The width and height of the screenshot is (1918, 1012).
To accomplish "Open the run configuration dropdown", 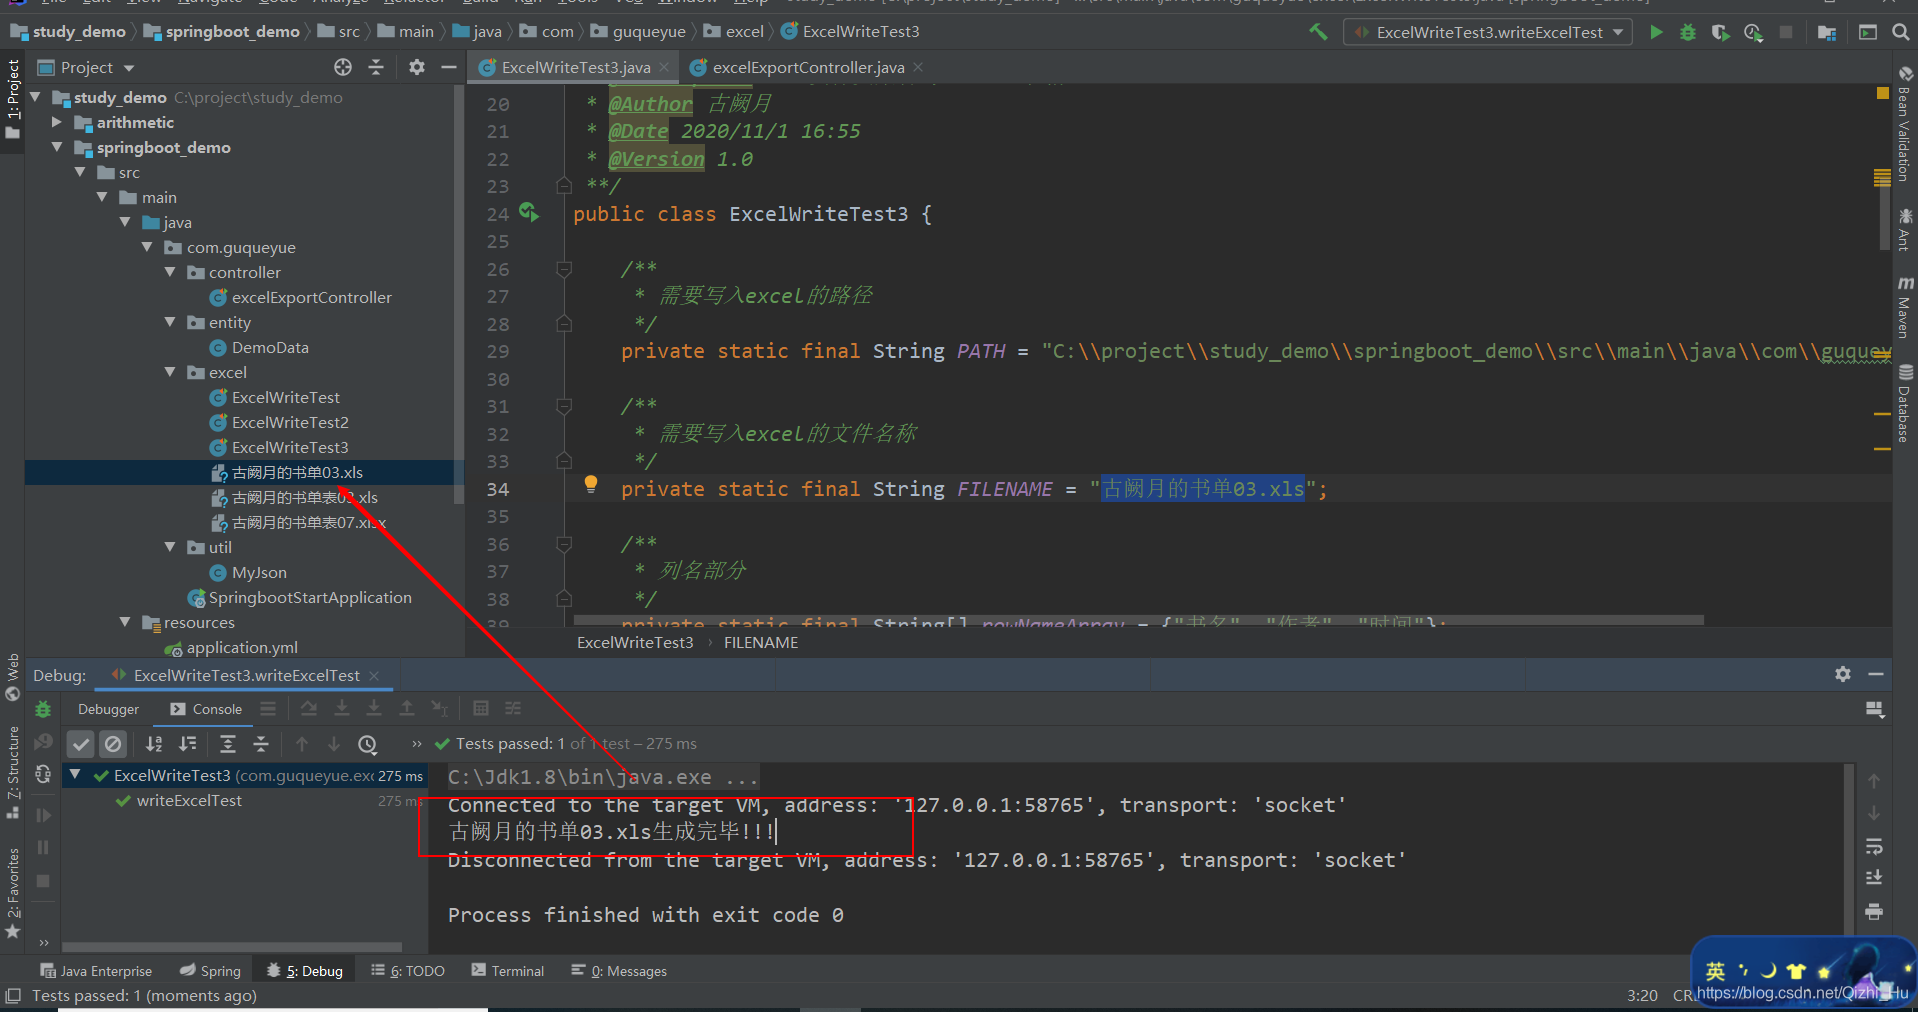I will 1488,32.
